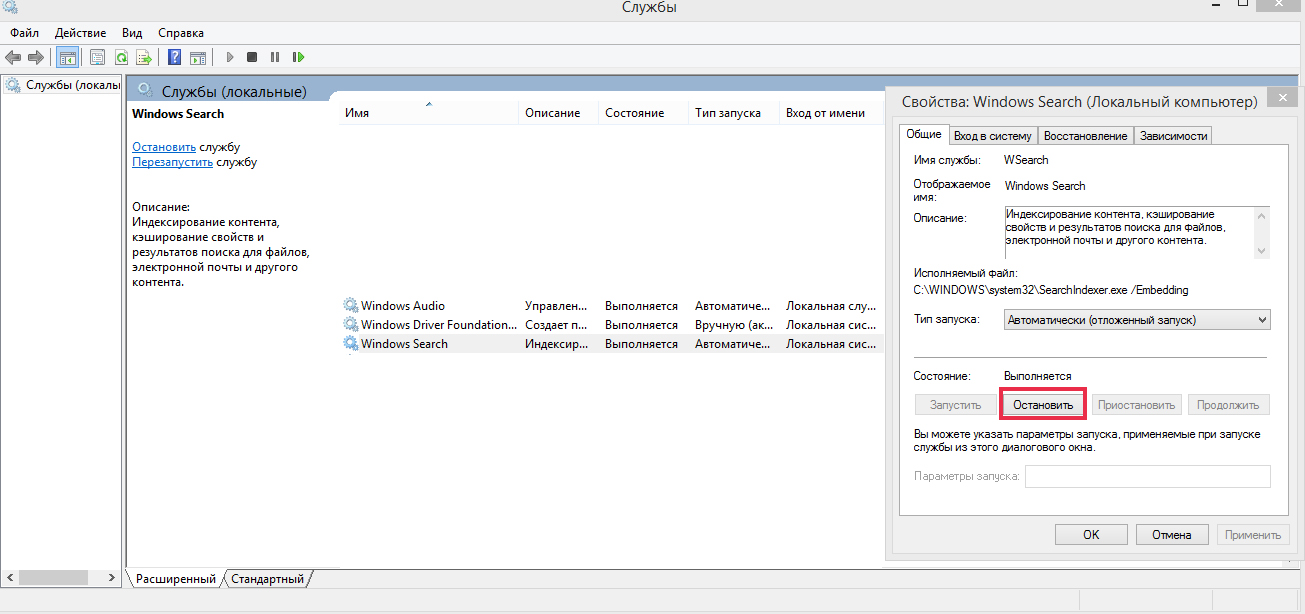Image resolution: width=1305 pixels, height=614 pixels.
Task: Switch to the Вход в систему tab
Action: point(992,136)
